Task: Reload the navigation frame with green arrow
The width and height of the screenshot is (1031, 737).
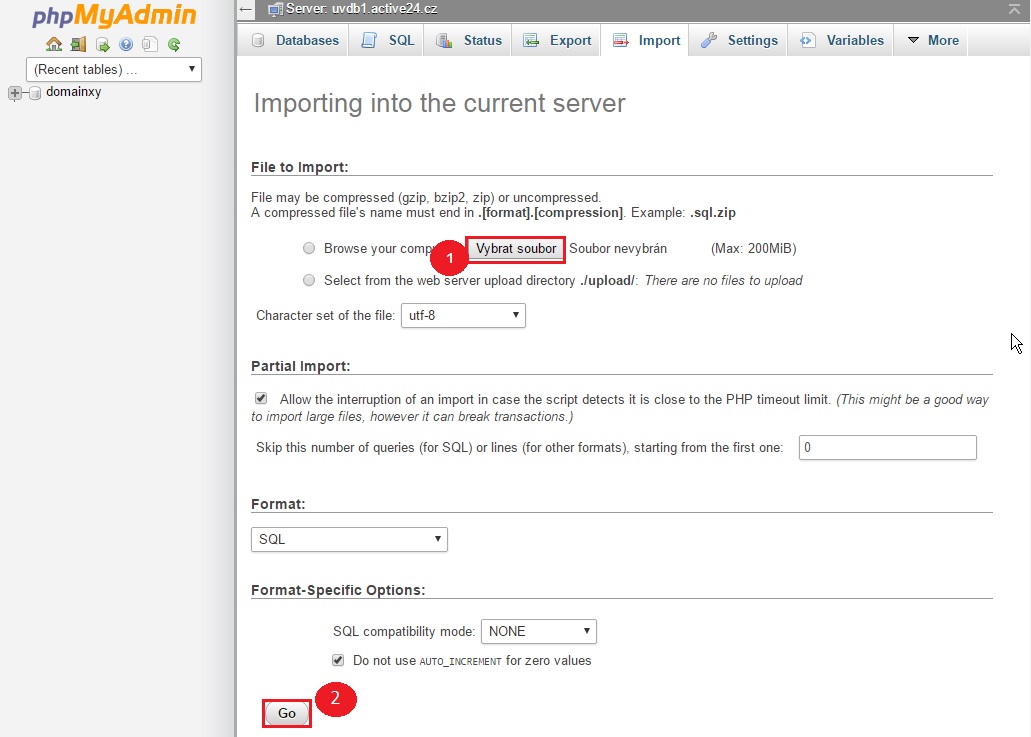Action: pyautogui.click(x=174, y=45)
